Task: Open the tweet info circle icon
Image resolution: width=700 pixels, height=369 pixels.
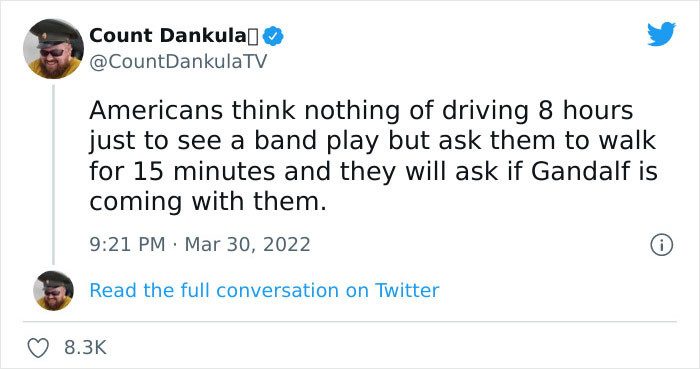Action: [661, 245]
